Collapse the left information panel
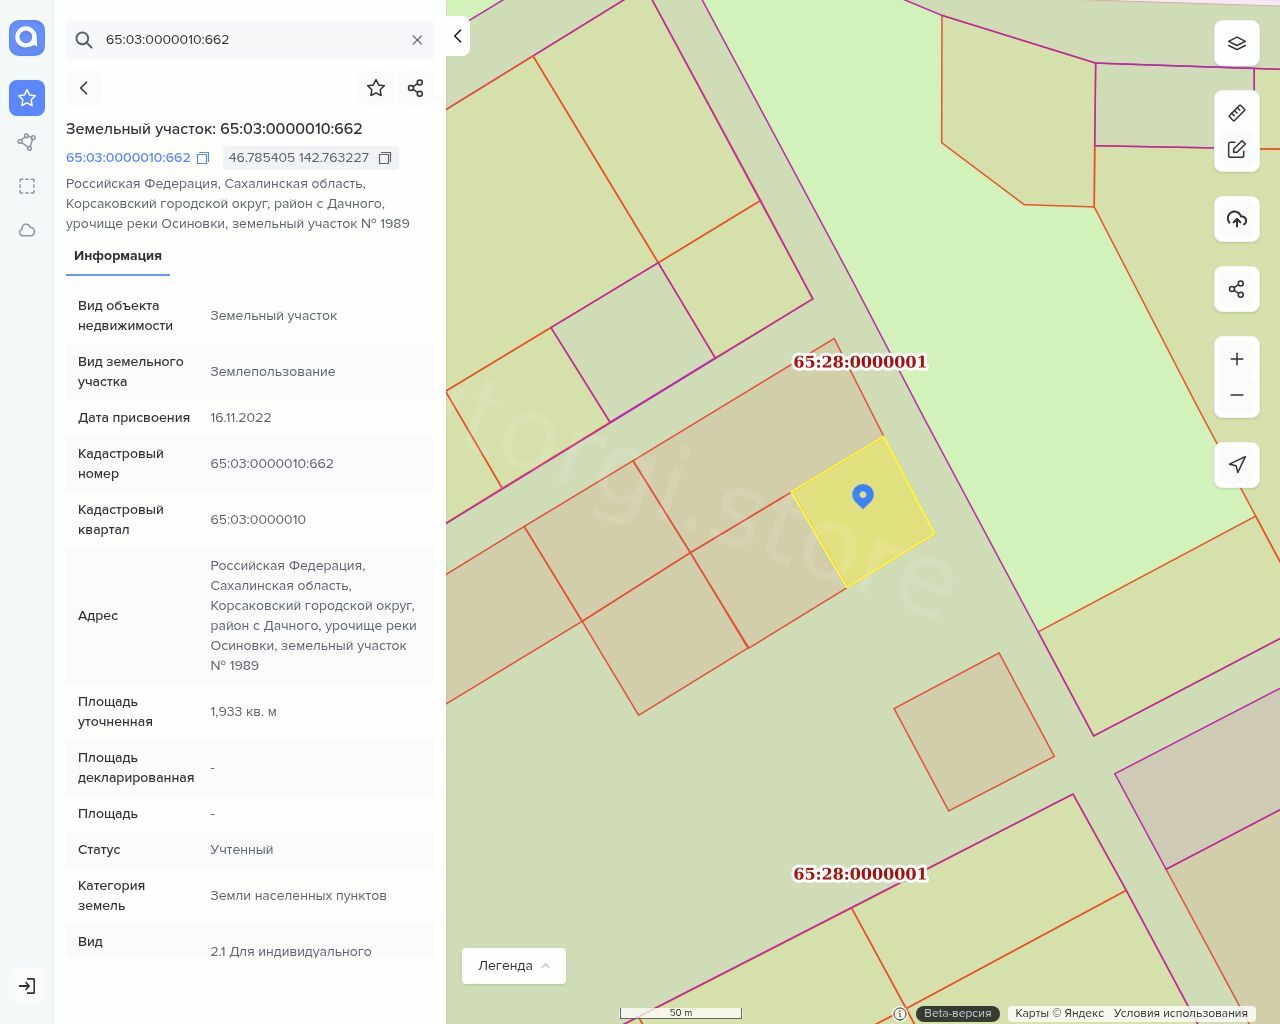 457,36
